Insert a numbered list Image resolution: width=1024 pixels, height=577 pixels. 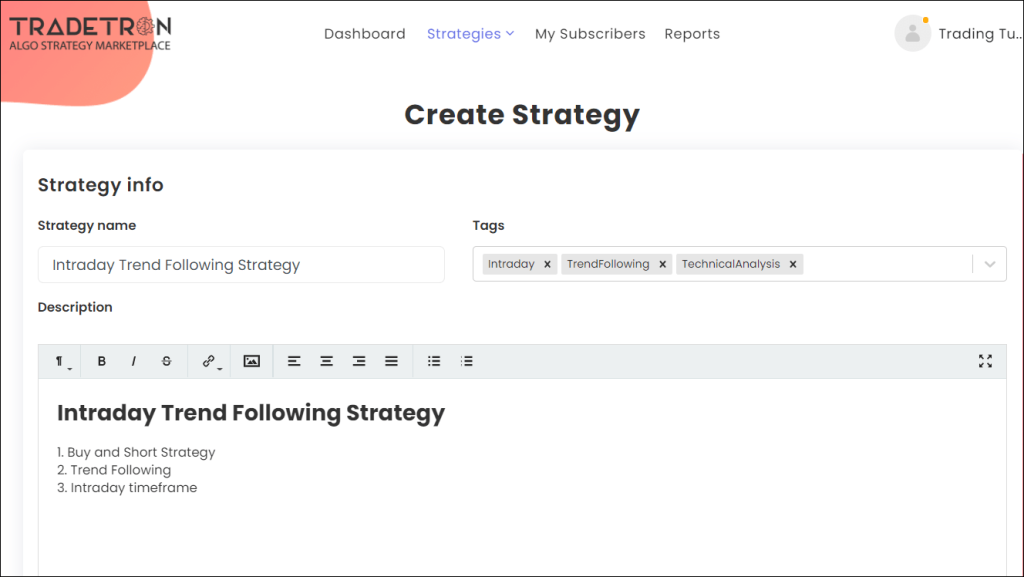tap(467, 361)
